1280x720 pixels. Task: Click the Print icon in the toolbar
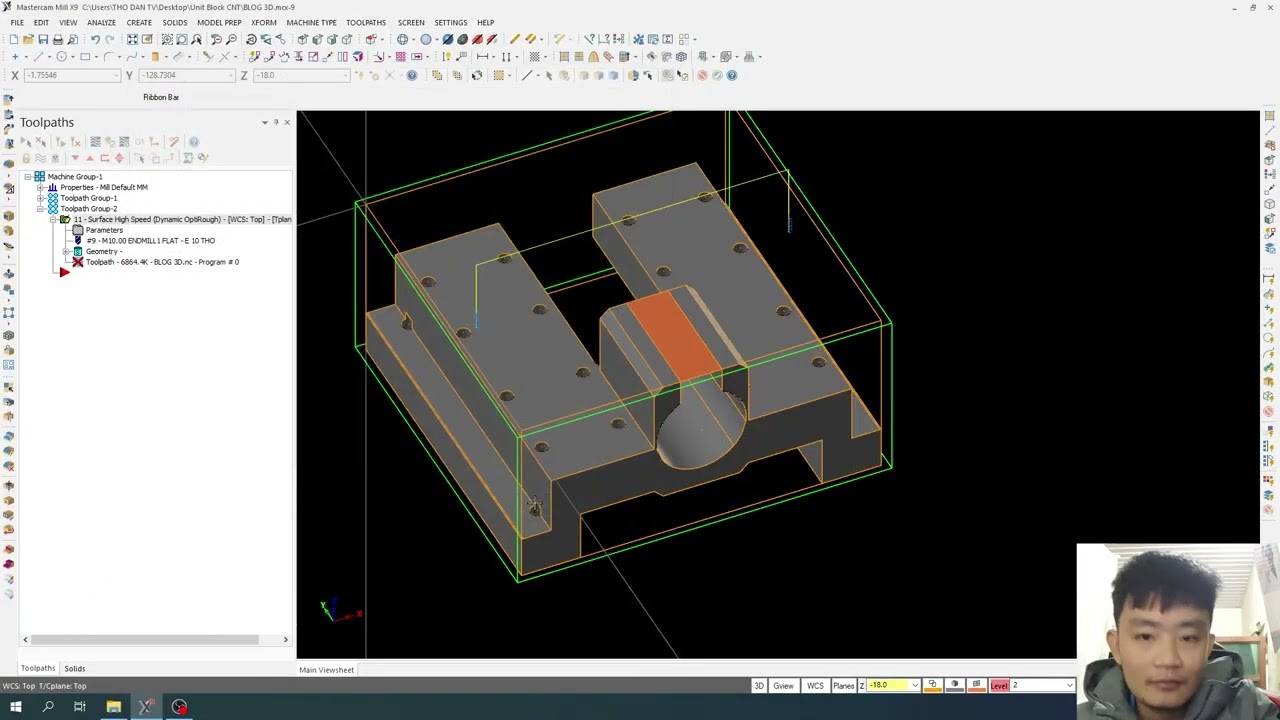(58, 39)
